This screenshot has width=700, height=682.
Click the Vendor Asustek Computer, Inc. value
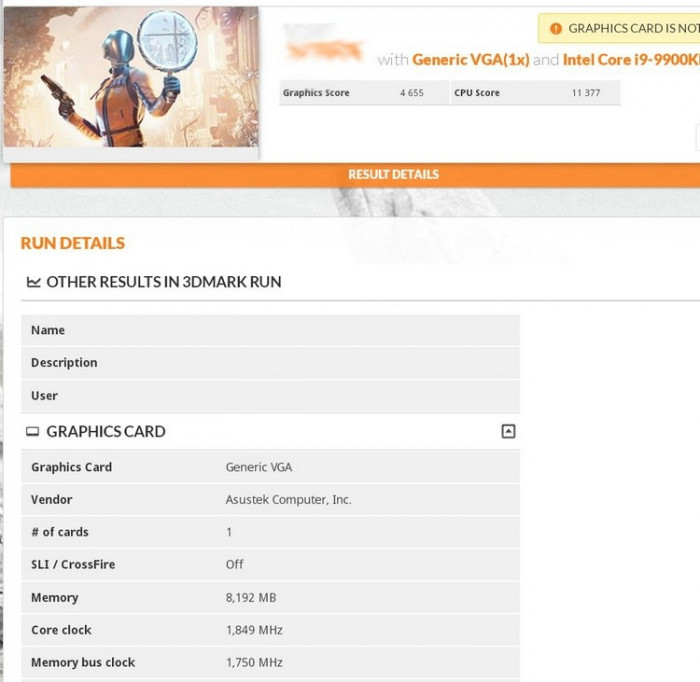pyautogui.click(x=288, y=500)
